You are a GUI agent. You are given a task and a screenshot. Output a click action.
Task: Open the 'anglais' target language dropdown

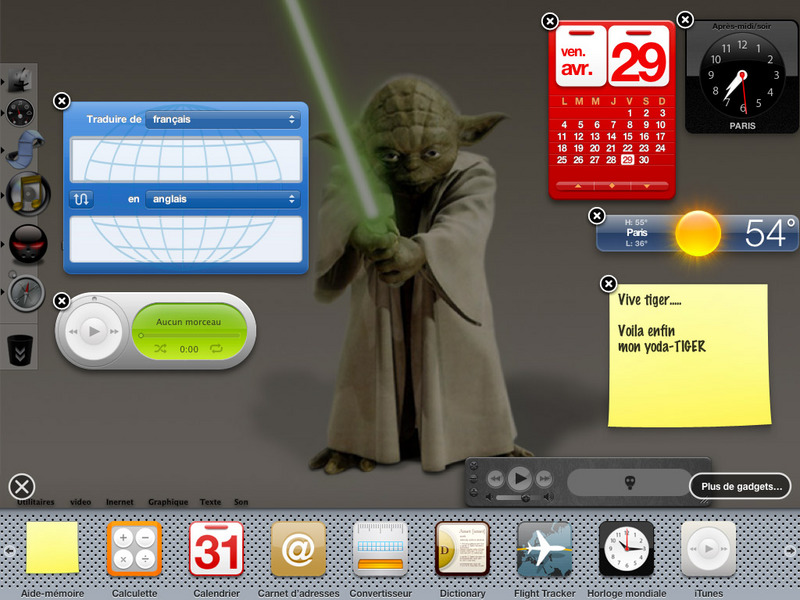(223, 199)
